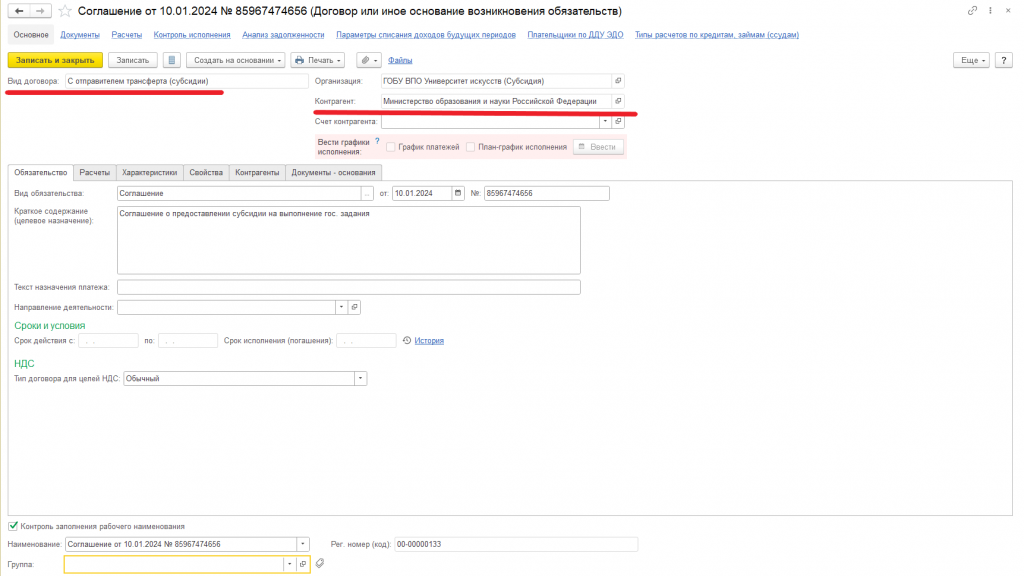This screenshot has width=1024, height=576.
Task: Open Направление деятельности record via open icon
Action: pyautogui.click(x=355, y=307)
